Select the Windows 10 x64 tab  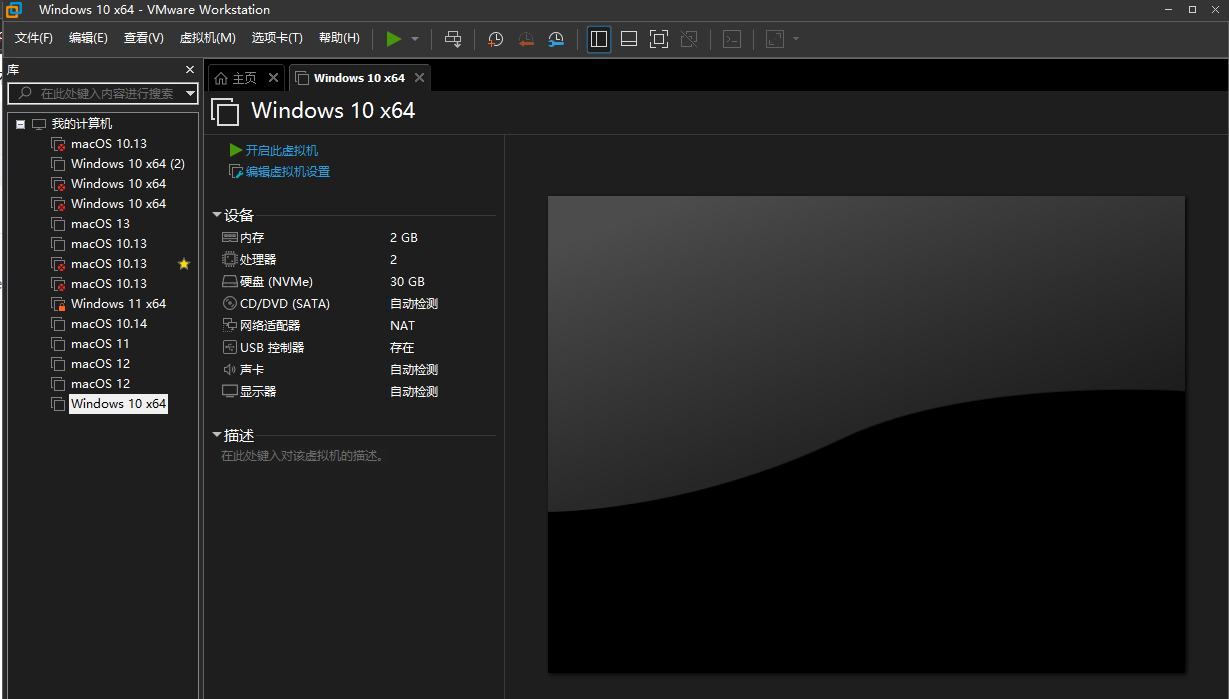pos(359,78)
